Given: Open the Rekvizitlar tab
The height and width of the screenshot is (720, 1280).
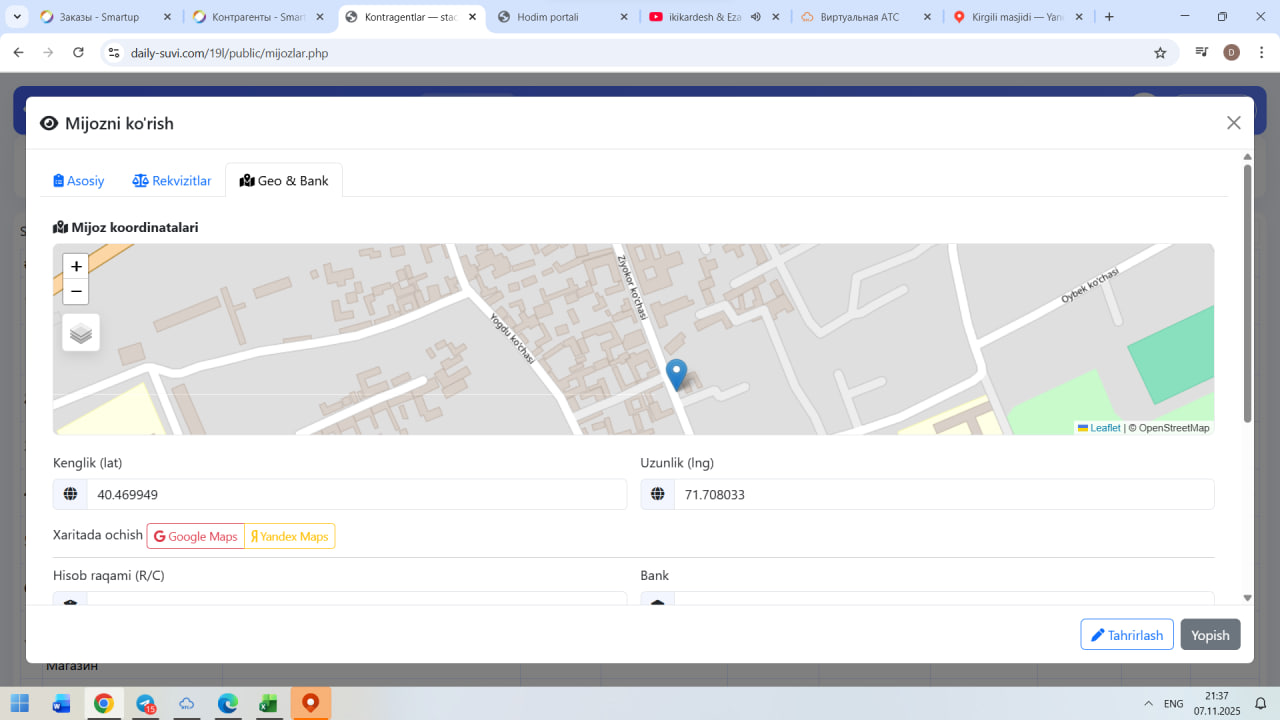Looking at the screenshot, I should [x=172, y=181].
